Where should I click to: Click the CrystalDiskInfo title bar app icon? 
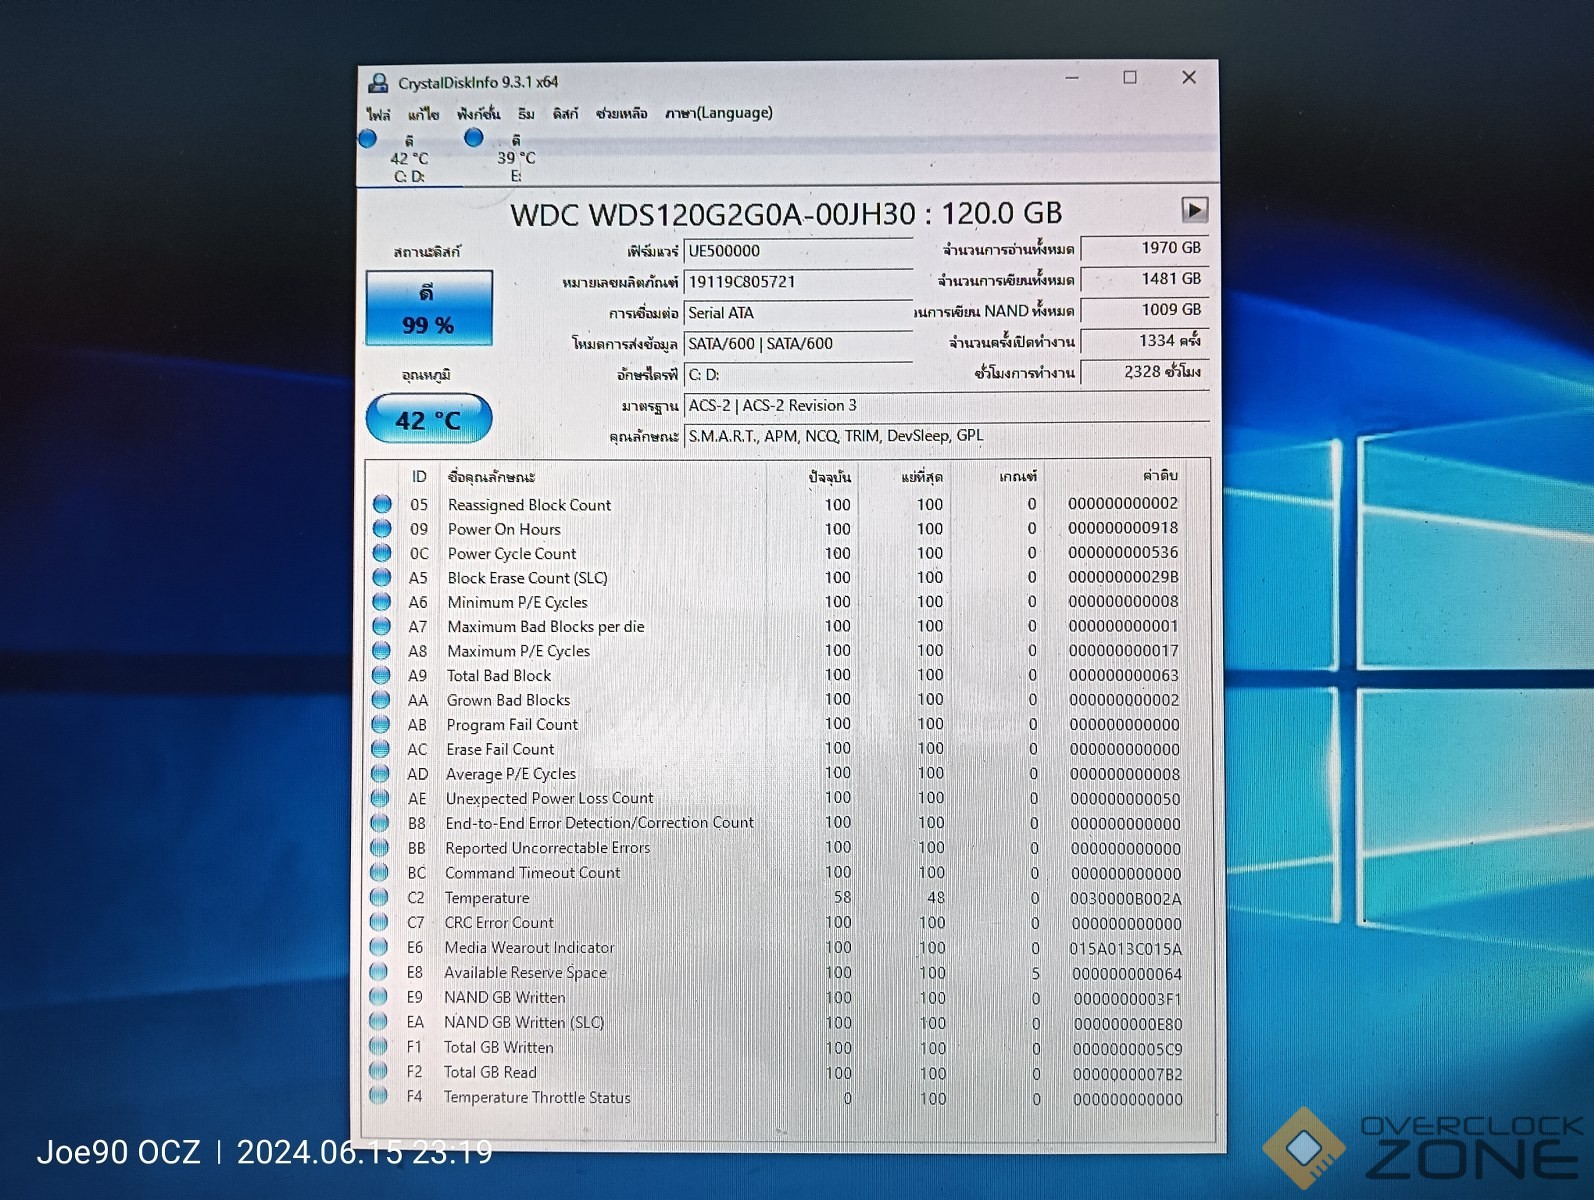coord(379,83)
